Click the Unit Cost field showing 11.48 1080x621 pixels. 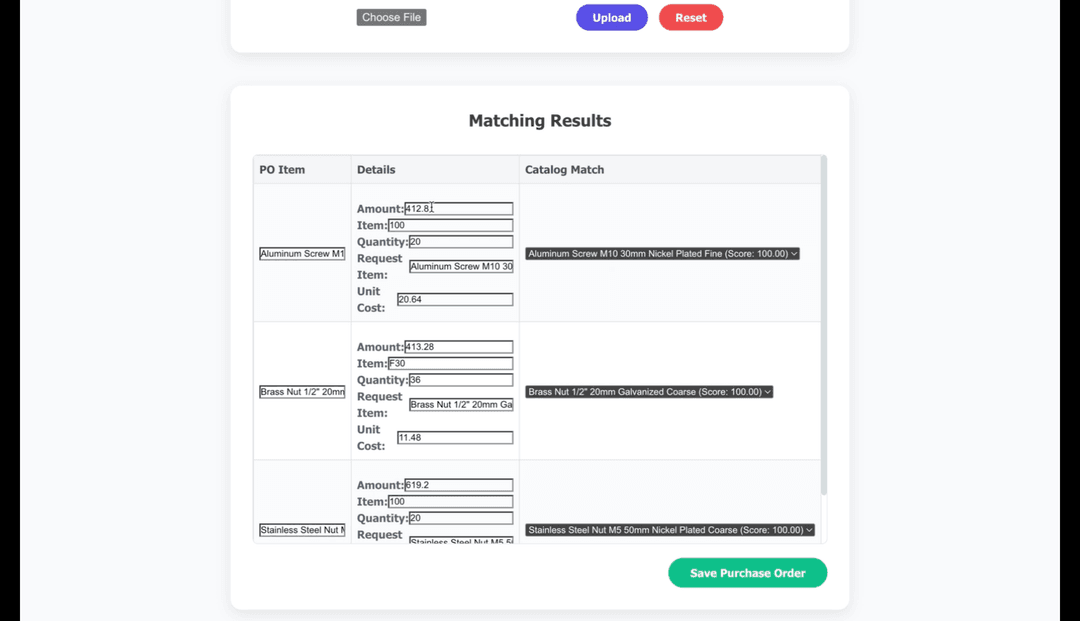454,437
